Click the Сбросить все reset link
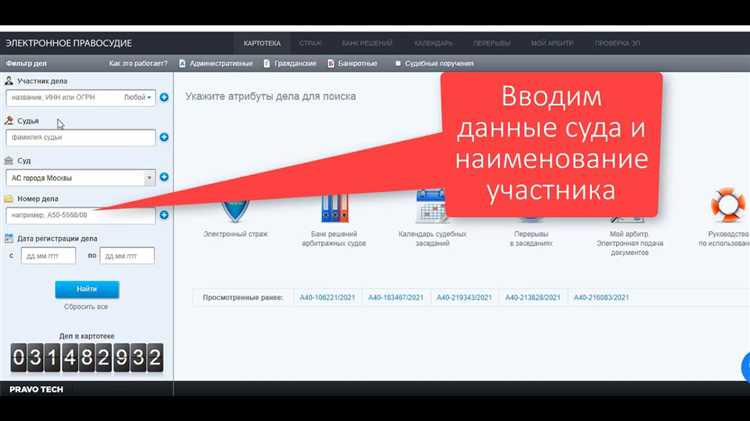The width and height of the screenshot is (750, 421). click(86, 307)
